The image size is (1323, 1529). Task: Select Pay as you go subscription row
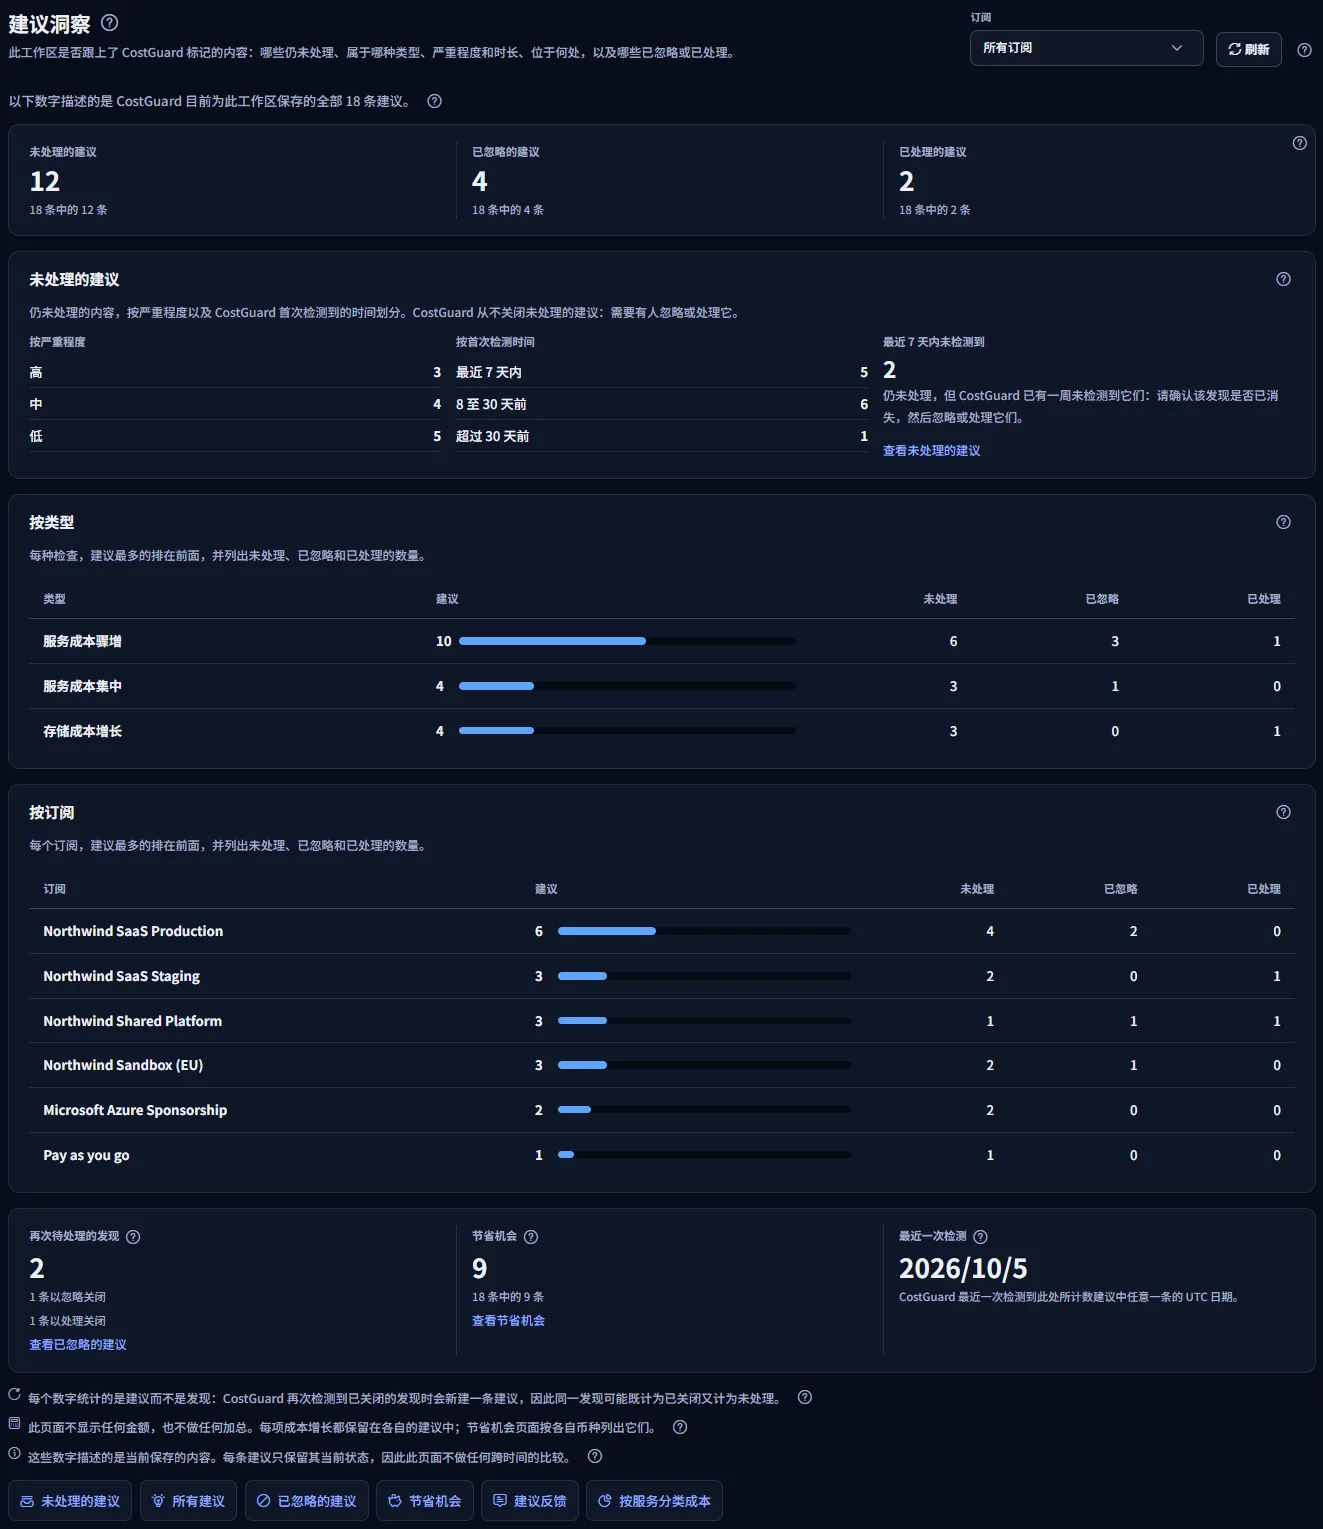[x=661, y=1155]
